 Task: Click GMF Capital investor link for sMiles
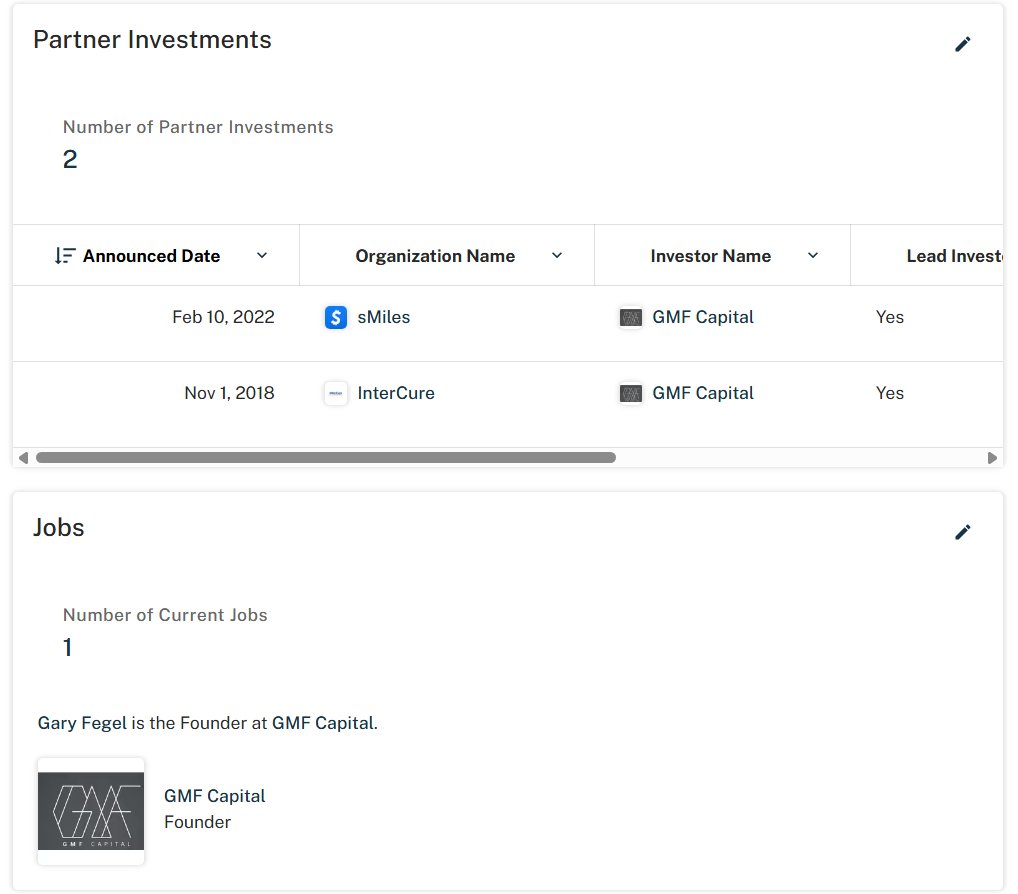703,318
